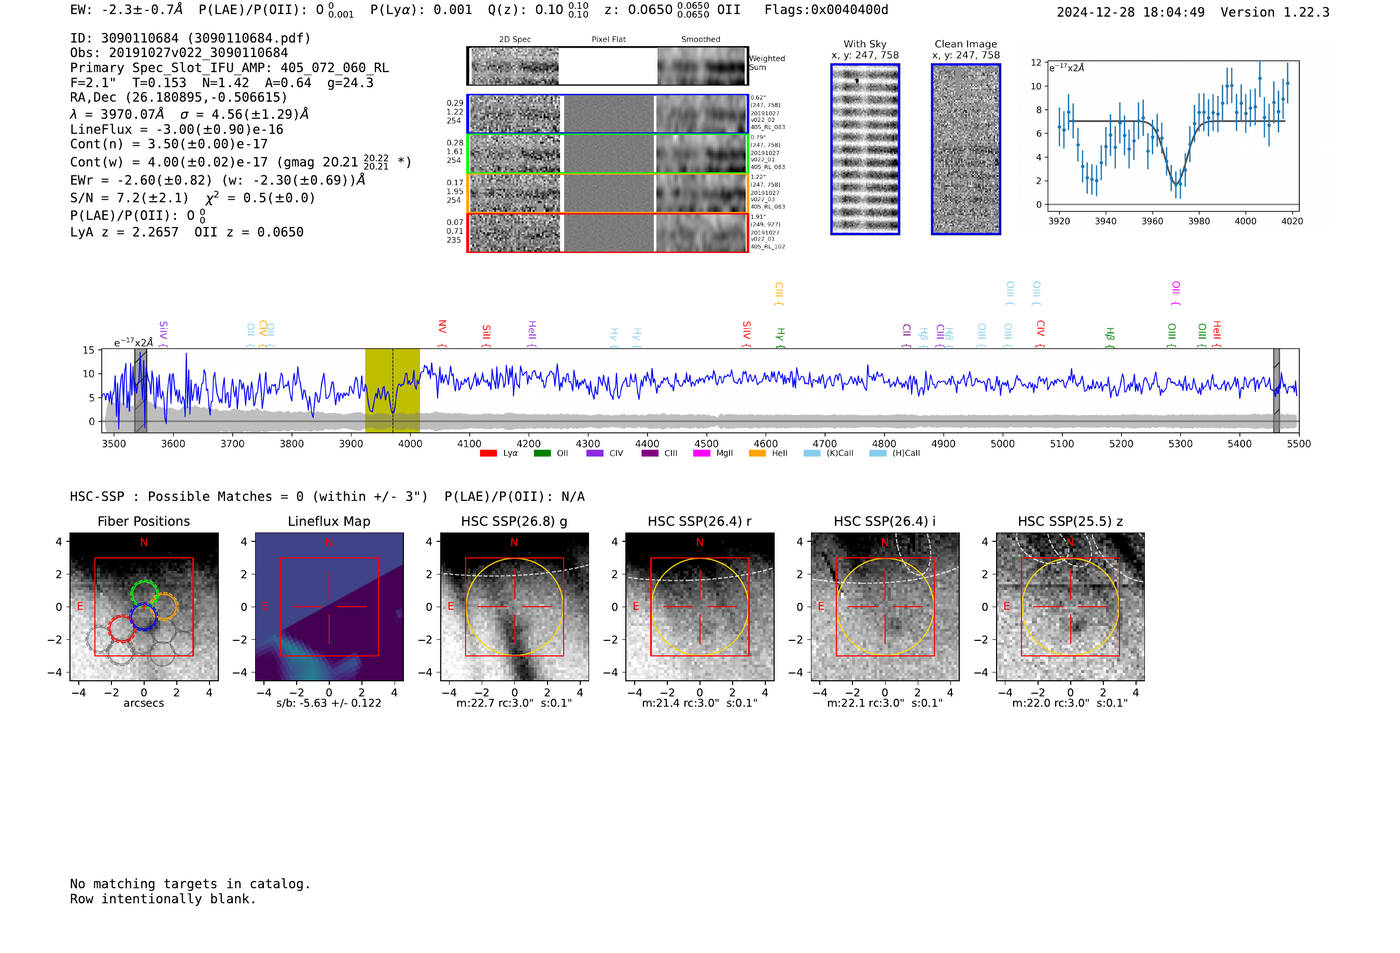Click the red fiber circle in Fiber Positions

pos(121,629)
